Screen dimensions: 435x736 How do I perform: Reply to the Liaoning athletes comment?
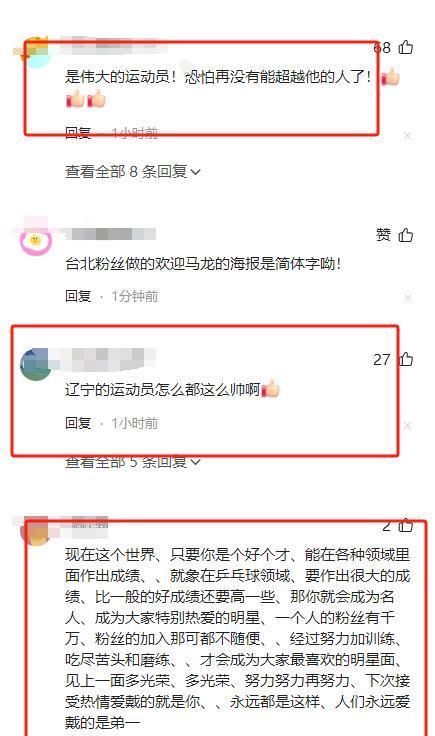[x=78, y=423]
